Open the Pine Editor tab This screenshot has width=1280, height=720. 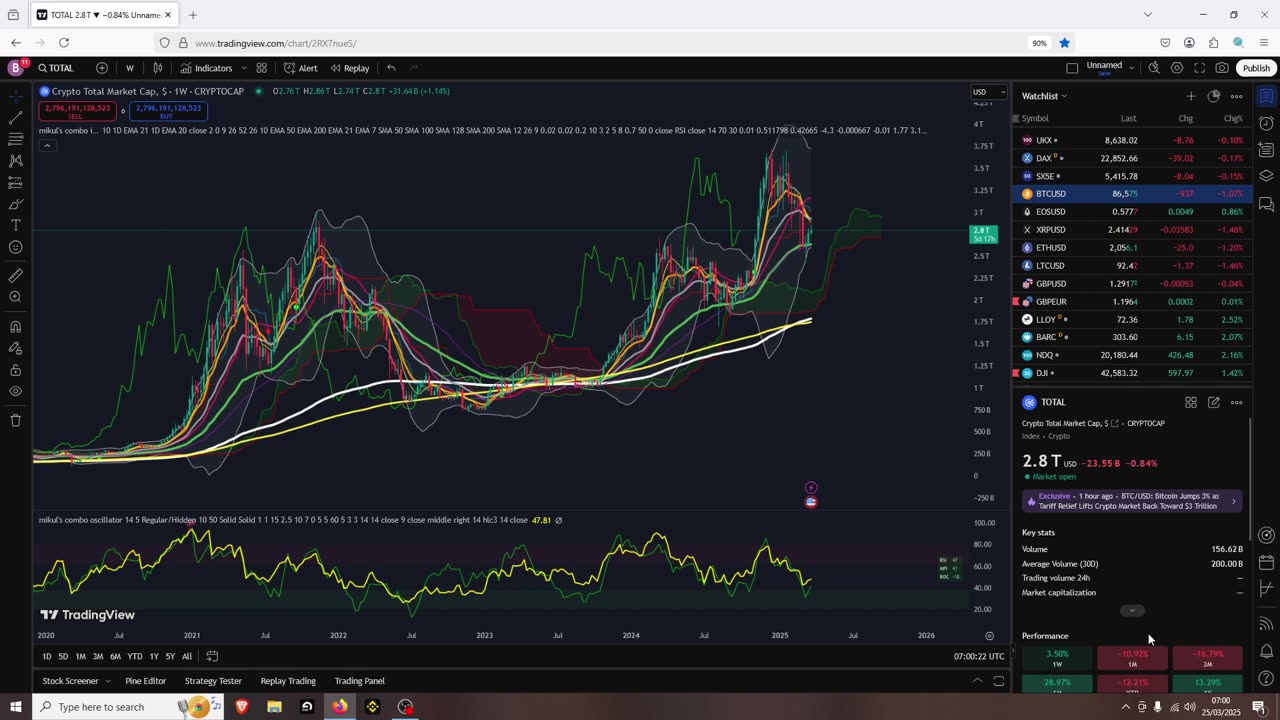(145, 681)
